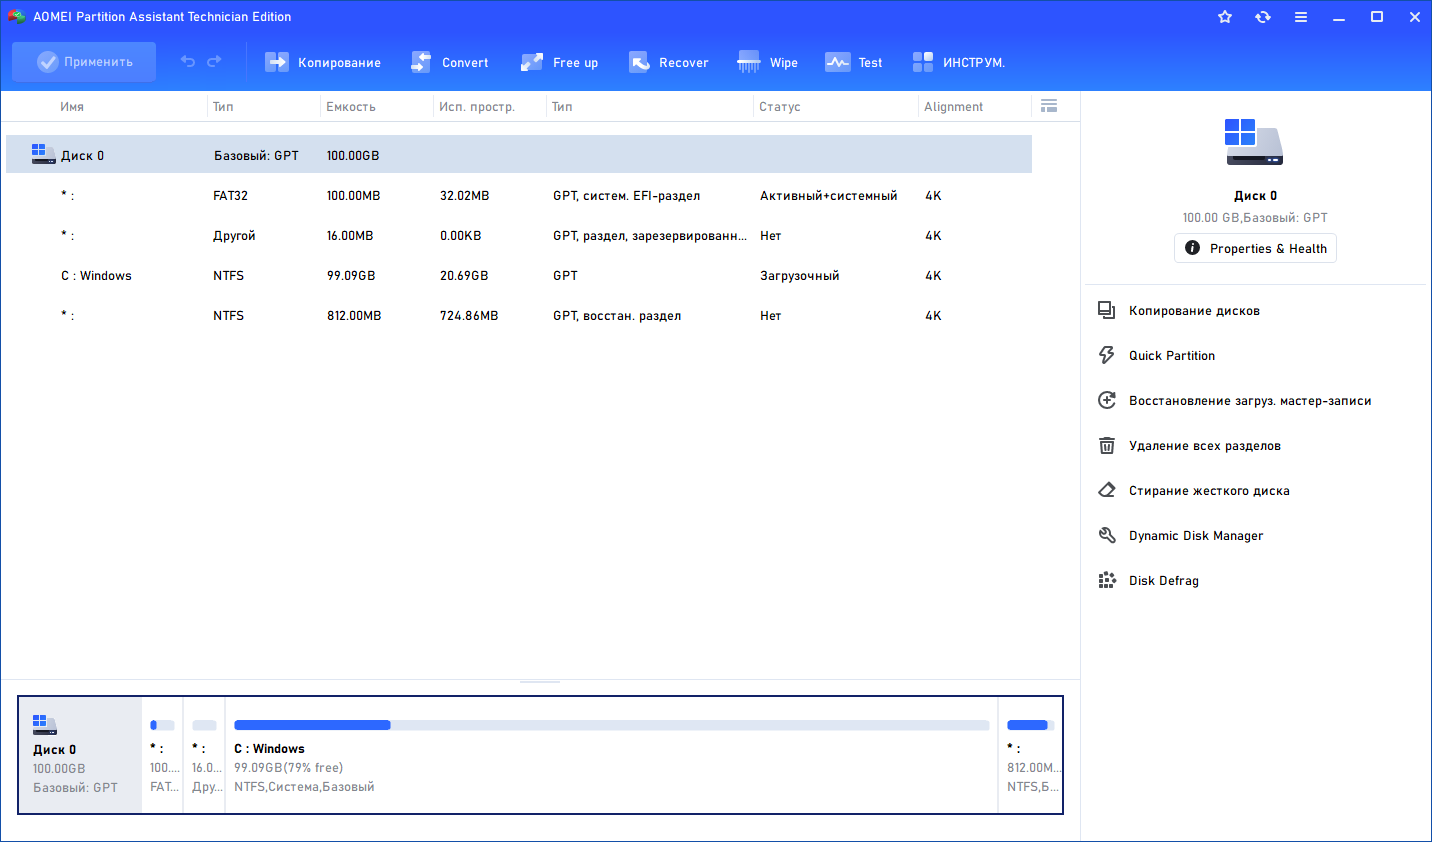Click the Загрузочный status cell
The height and width of the screenshot is (842, 1432).
(x=799, y=276)
